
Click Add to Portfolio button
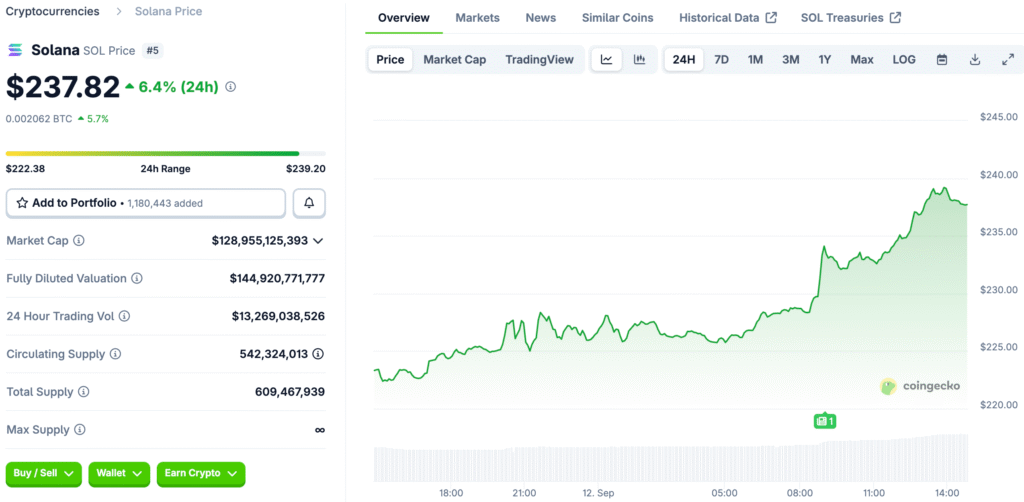pyautogui.click(x=146, y=203)
